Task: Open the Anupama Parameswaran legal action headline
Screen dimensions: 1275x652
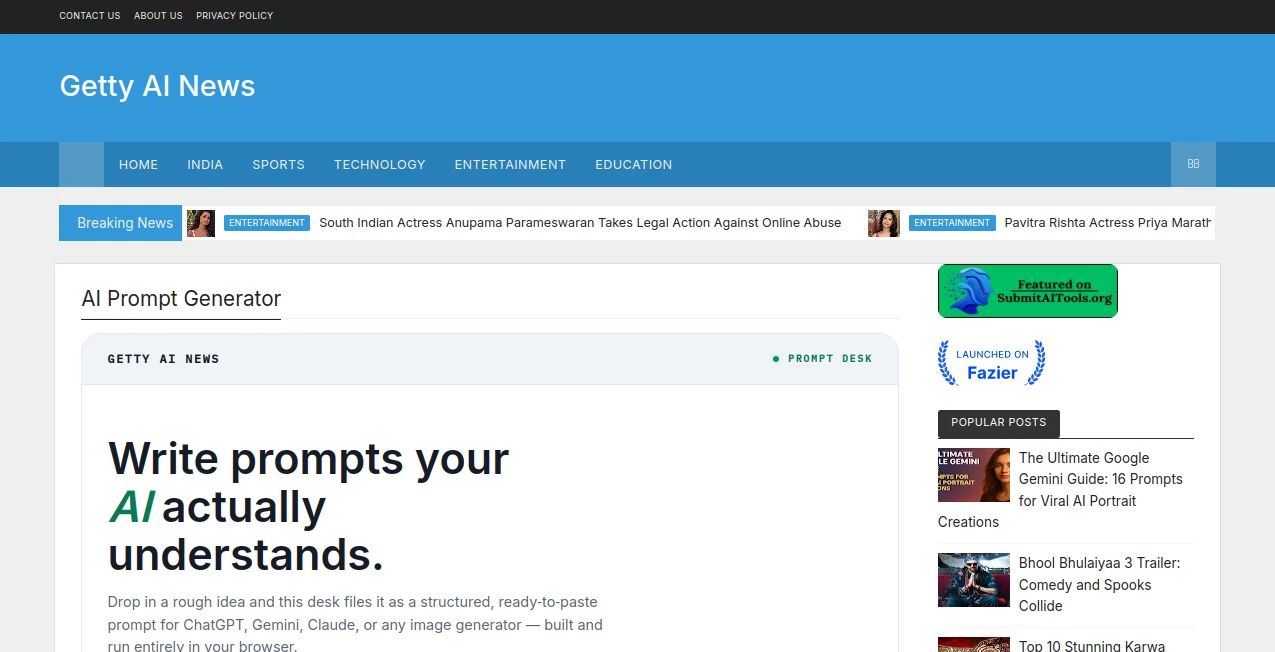Action: (580, 223)
